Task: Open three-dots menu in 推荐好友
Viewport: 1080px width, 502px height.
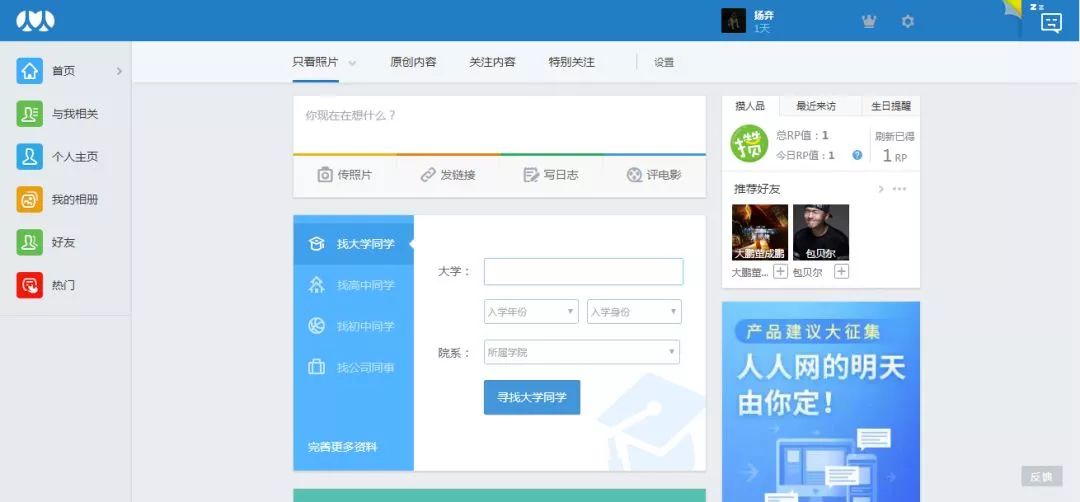Action: pyautogui.click(x=900, y=189)
